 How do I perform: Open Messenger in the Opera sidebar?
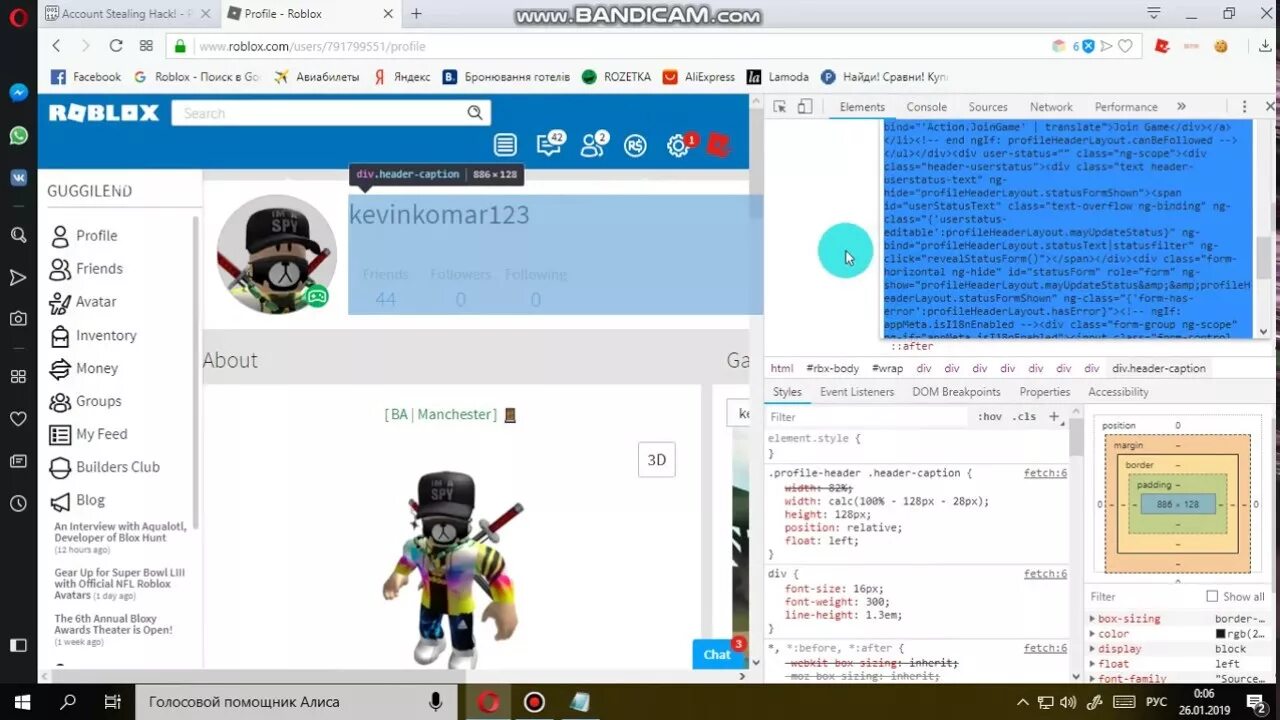tap(18, 92)
